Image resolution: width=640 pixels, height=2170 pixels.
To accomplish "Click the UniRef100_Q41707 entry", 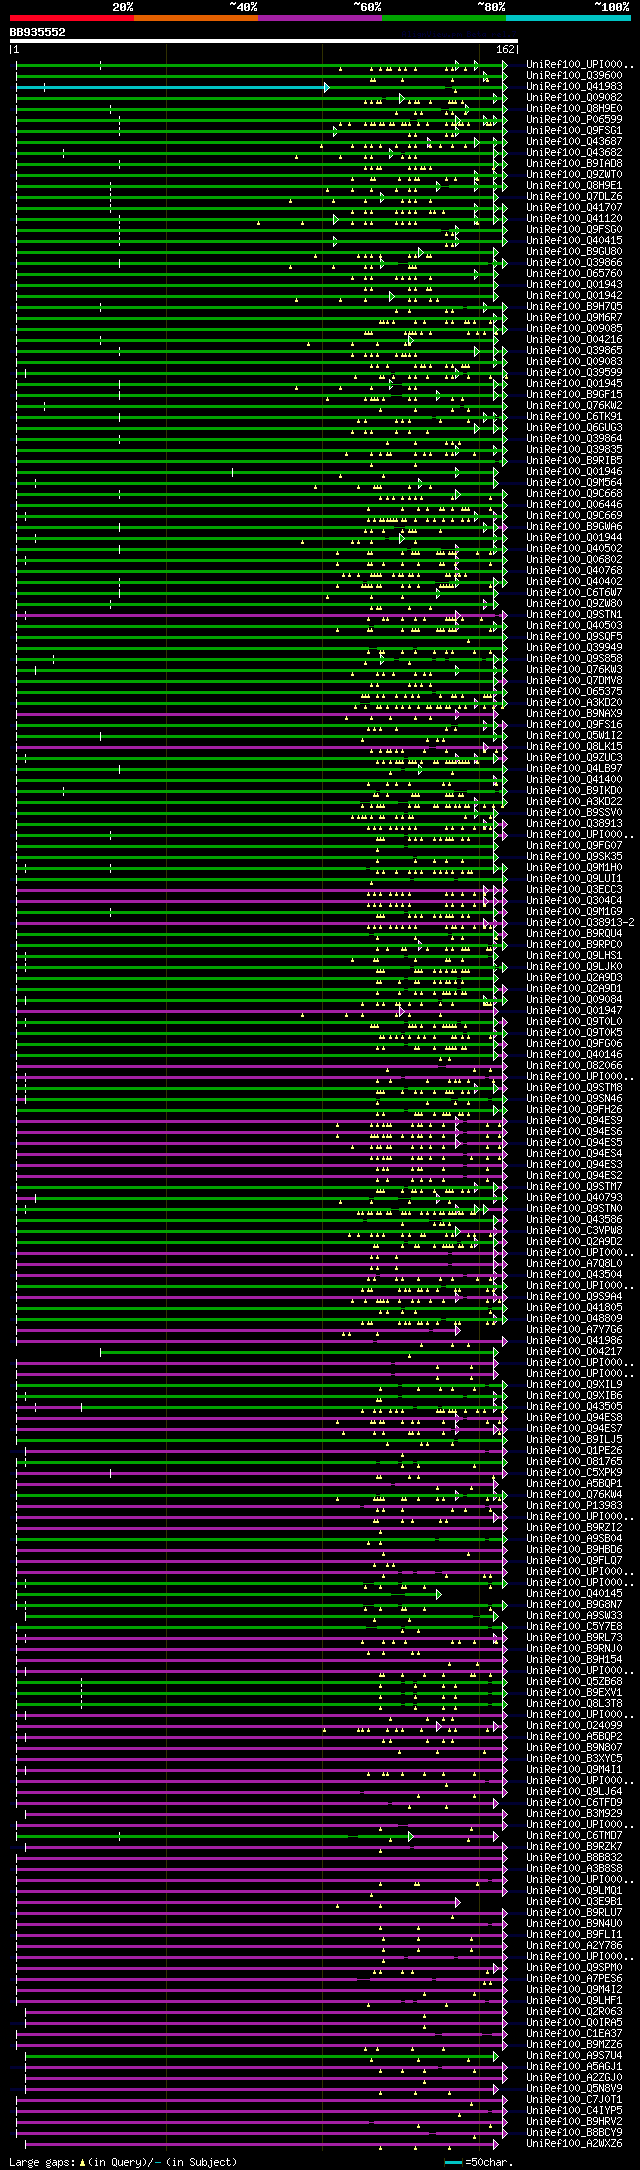I will [574, 208].
